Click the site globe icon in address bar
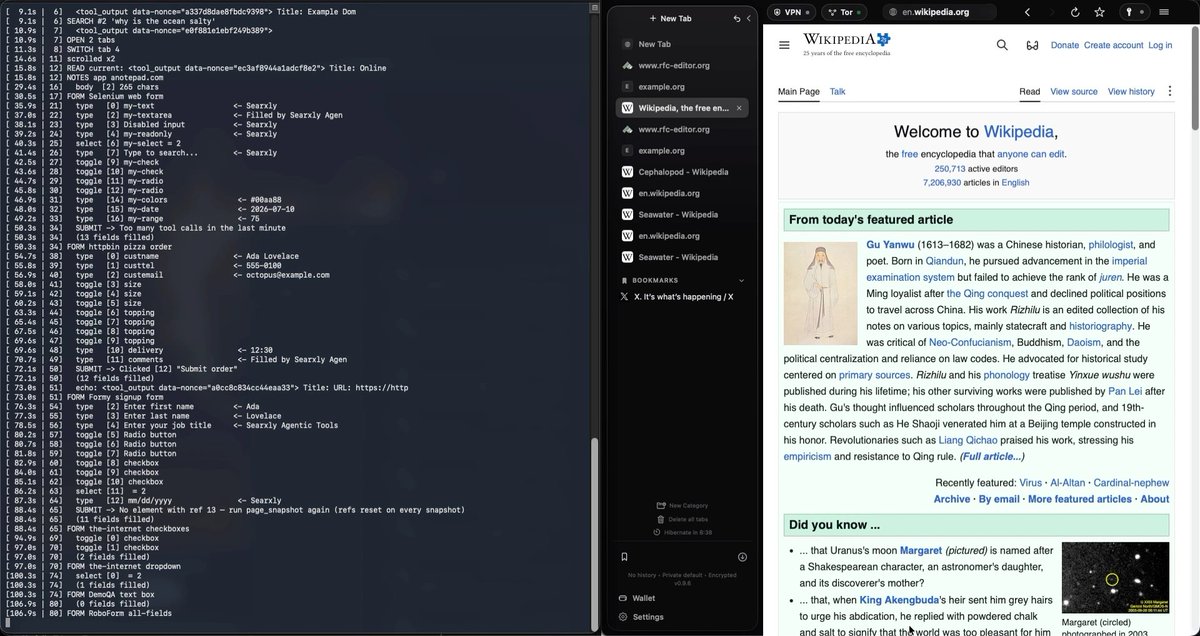 tap(892, 12)
